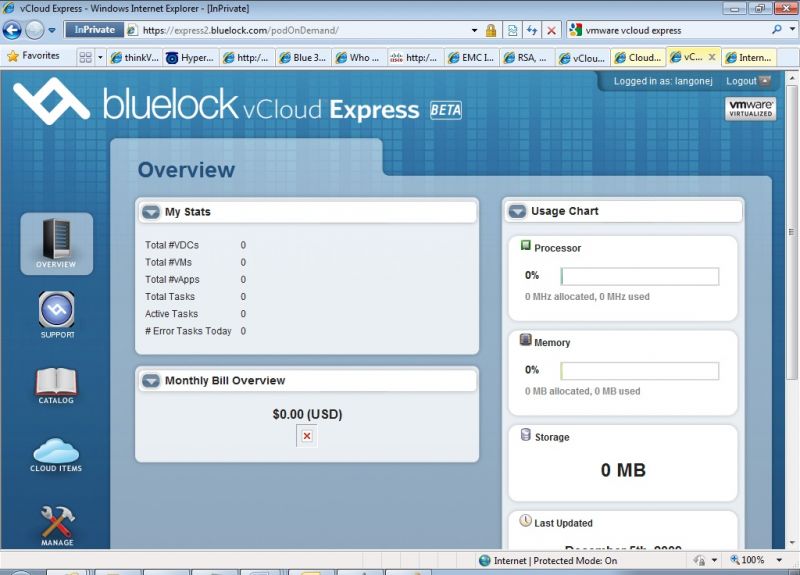Click the status bar security settings icon
Screen dimensions: 800x575
[698, 560]
